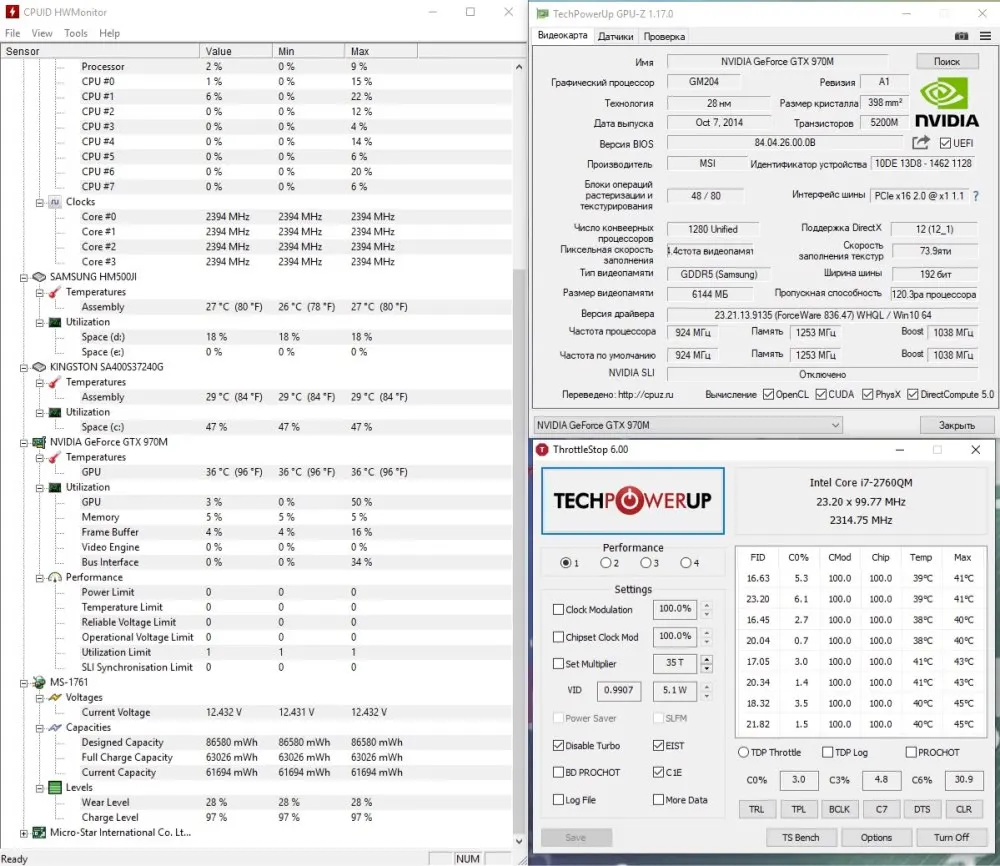This screenshot has width=1000, height=866.
Task: Click the KINGSTON SA400S37240G drive icon
Action: (40, 367)
